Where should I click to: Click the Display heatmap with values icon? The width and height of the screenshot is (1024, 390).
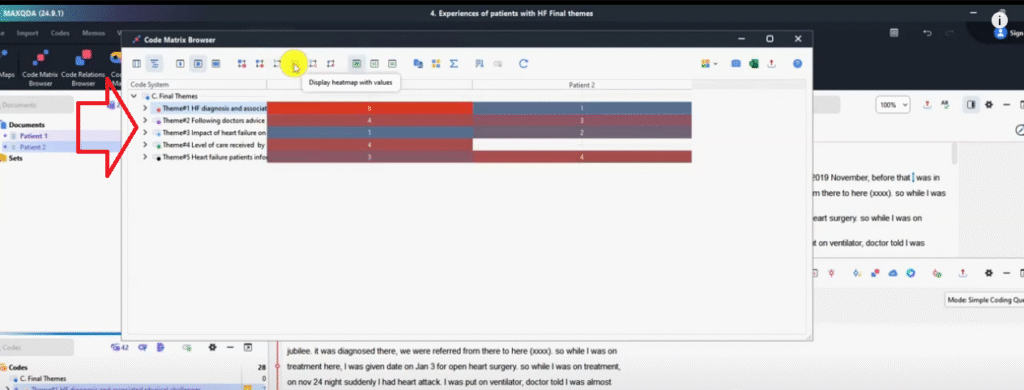pos(295,64)
